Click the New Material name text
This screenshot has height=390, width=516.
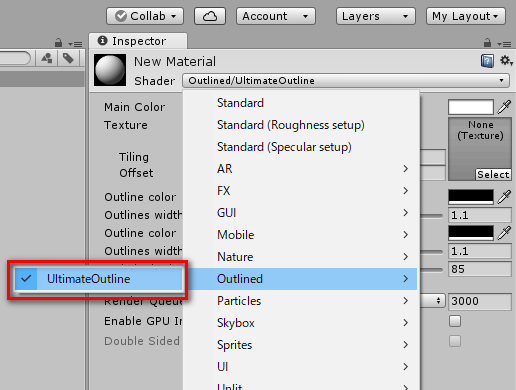(175, 62)
